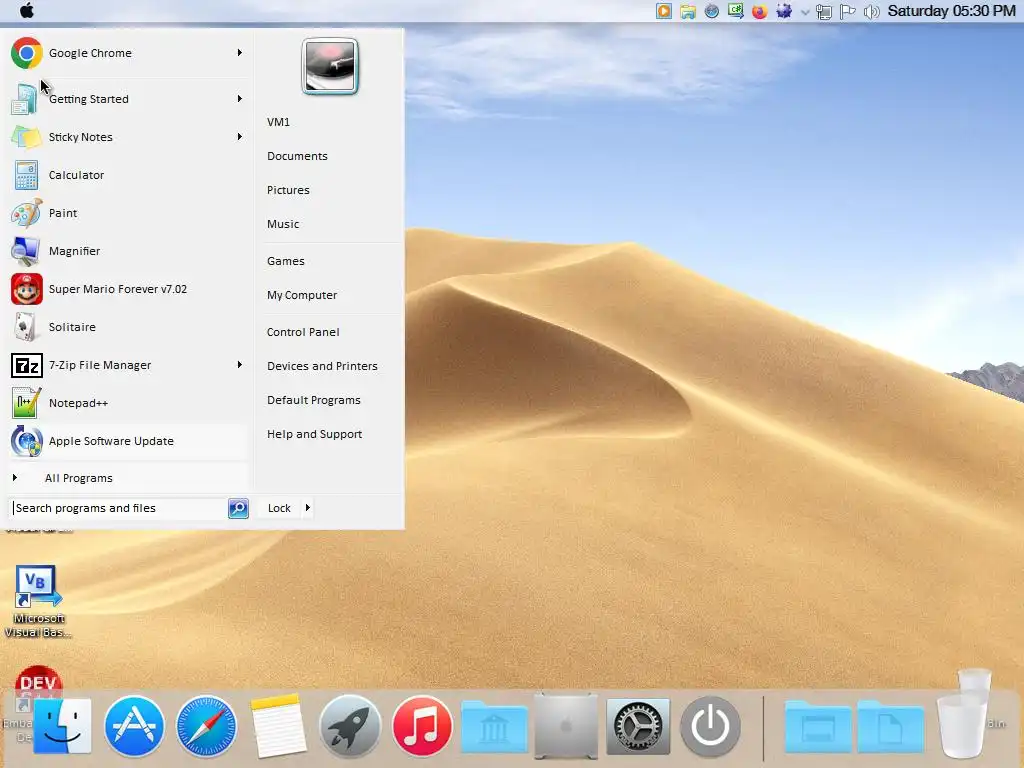Launch the Calculator app

[127, 175]
